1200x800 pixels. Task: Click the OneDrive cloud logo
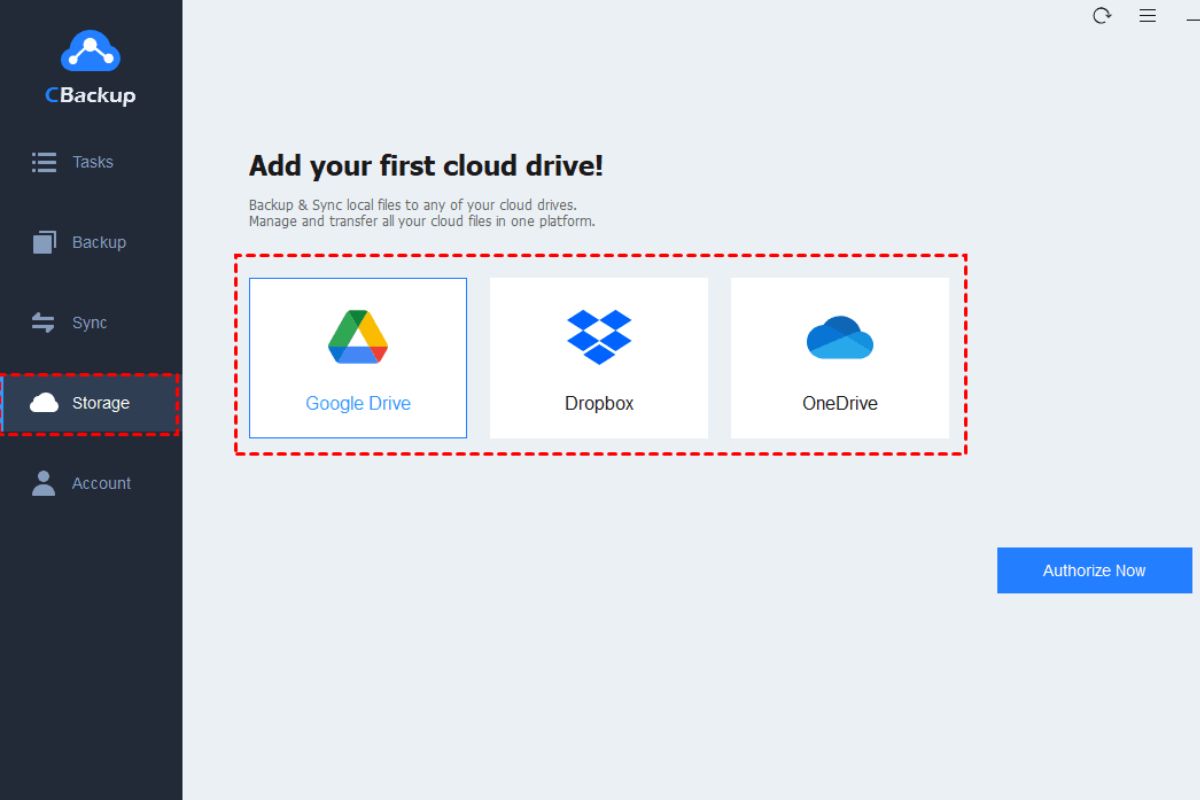(840, 338)
